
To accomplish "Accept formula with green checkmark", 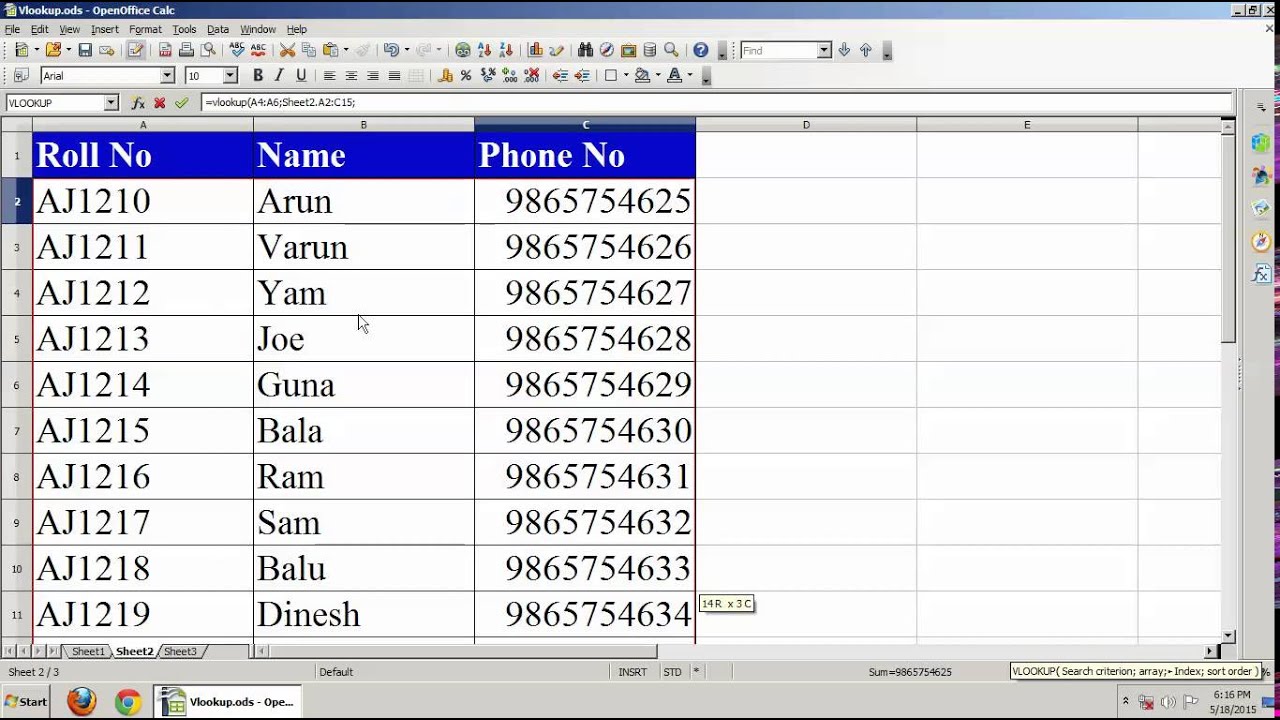I will pyautogui.click(x=181, y=103).
